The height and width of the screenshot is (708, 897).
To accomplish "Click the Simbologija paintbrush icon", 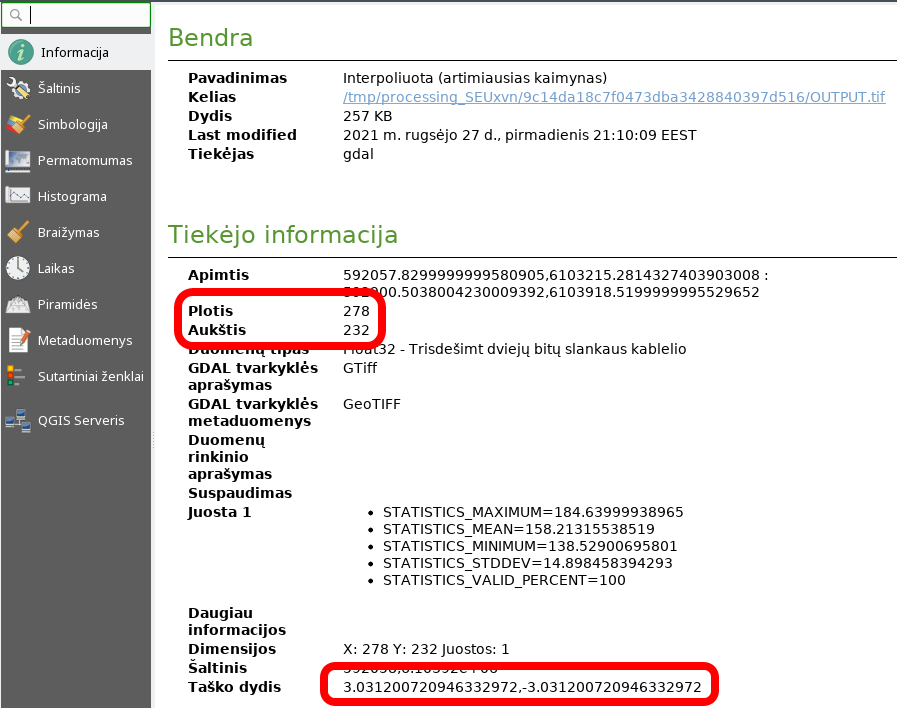I will tap(18, 124).
